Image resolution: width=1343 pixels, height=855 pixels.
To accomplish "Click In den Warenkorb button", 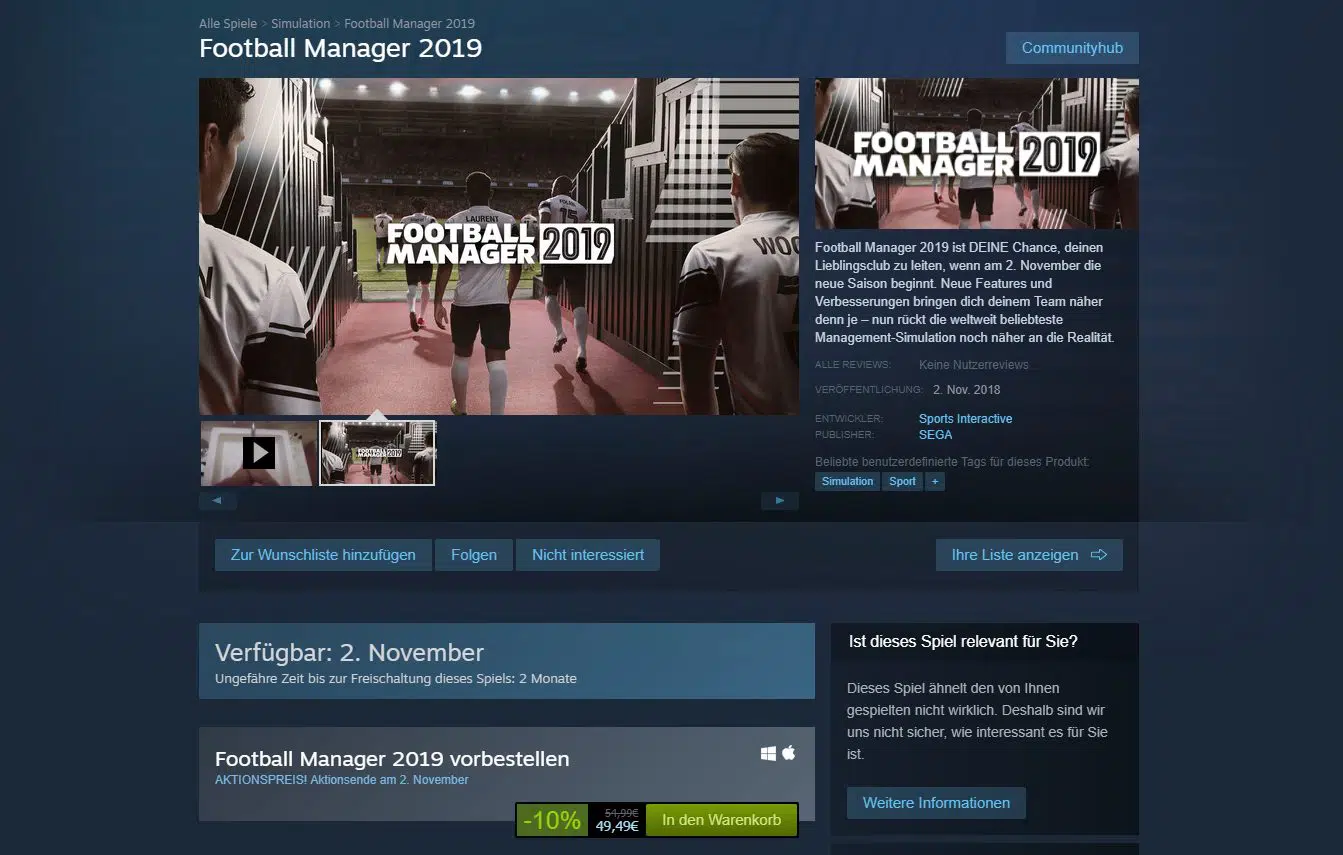I will 721,820.
